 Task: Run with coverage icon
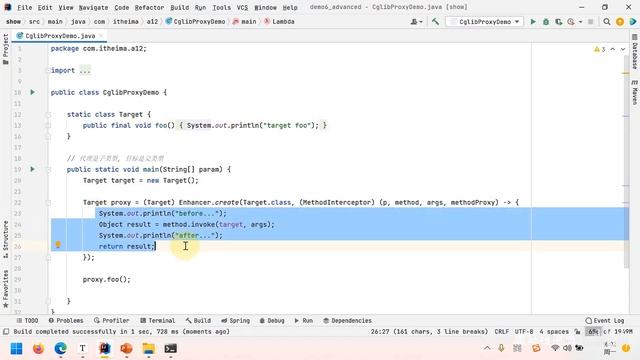tap(558, 22)
